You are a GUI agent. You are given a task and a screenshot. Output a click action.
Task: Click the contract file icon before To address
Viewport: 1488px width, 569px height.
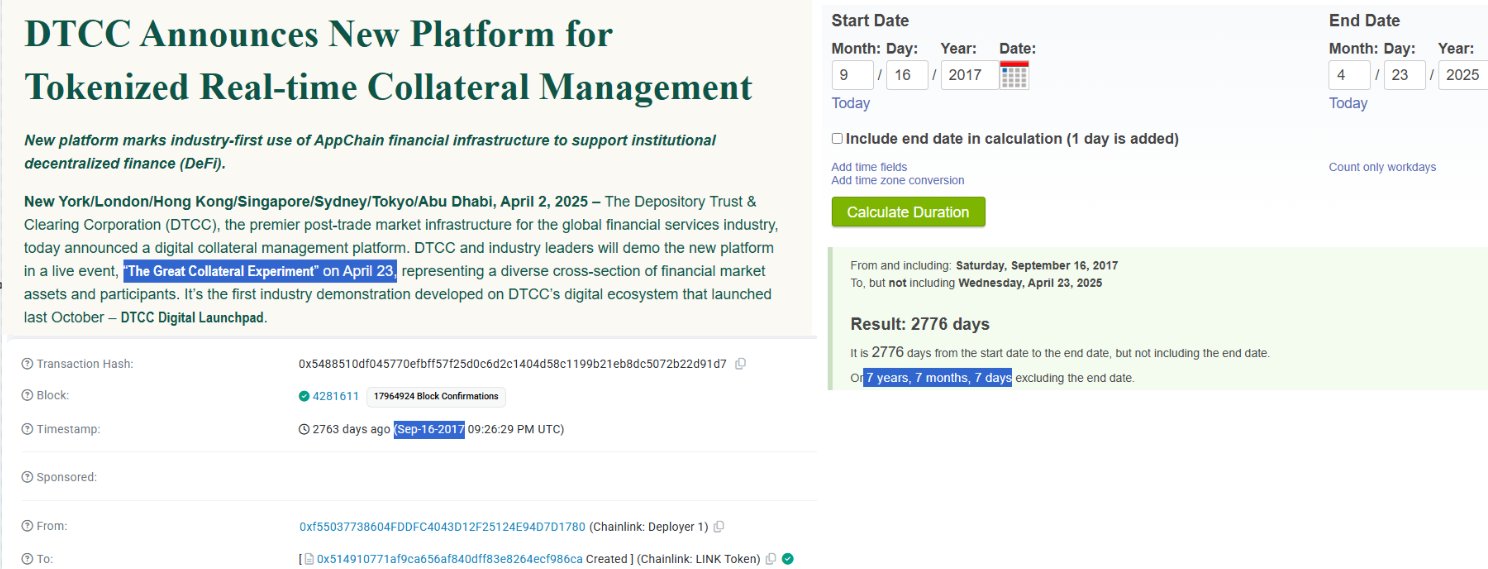(x=309, y=559)
